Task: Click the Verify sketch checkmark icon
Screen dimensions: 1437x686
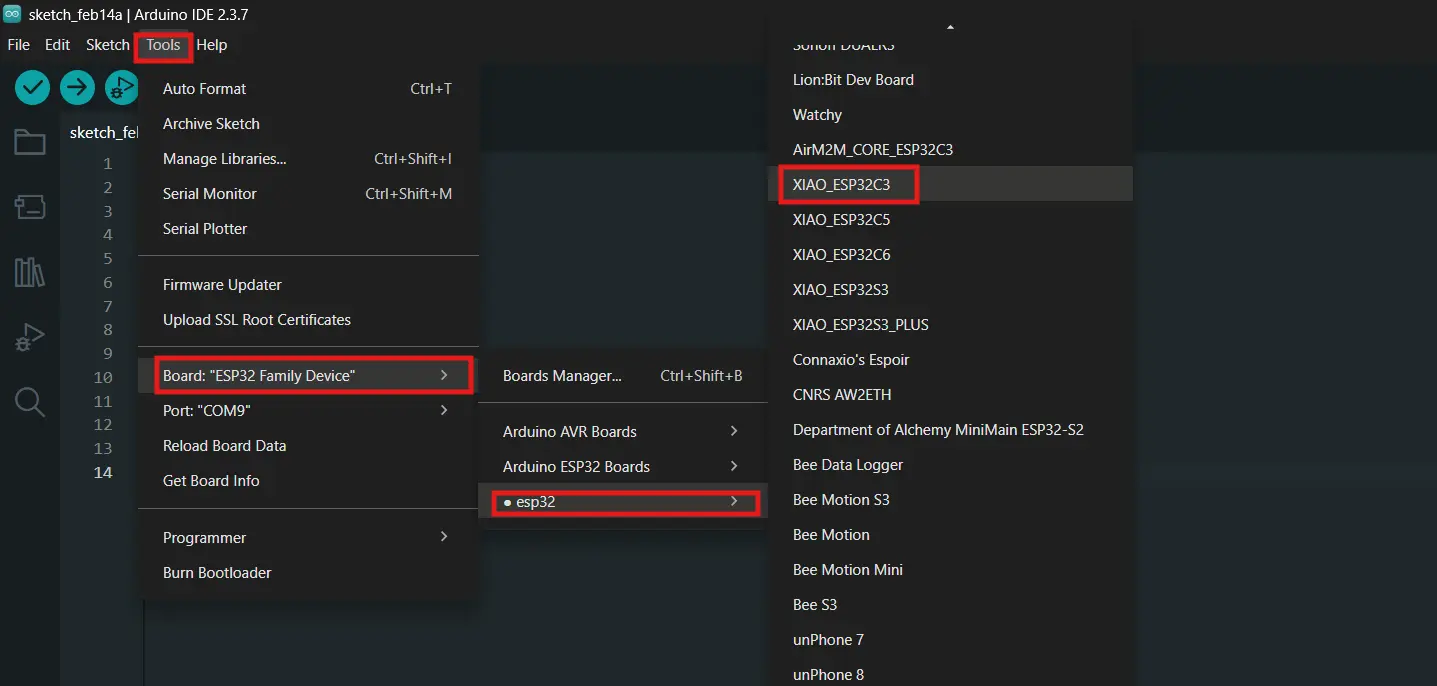Action: click(33, 88)
